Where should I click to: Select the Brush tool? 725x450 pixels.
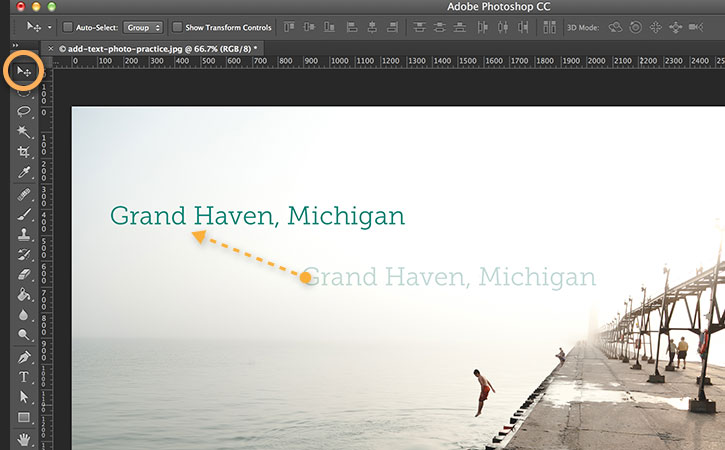[23, 214]
